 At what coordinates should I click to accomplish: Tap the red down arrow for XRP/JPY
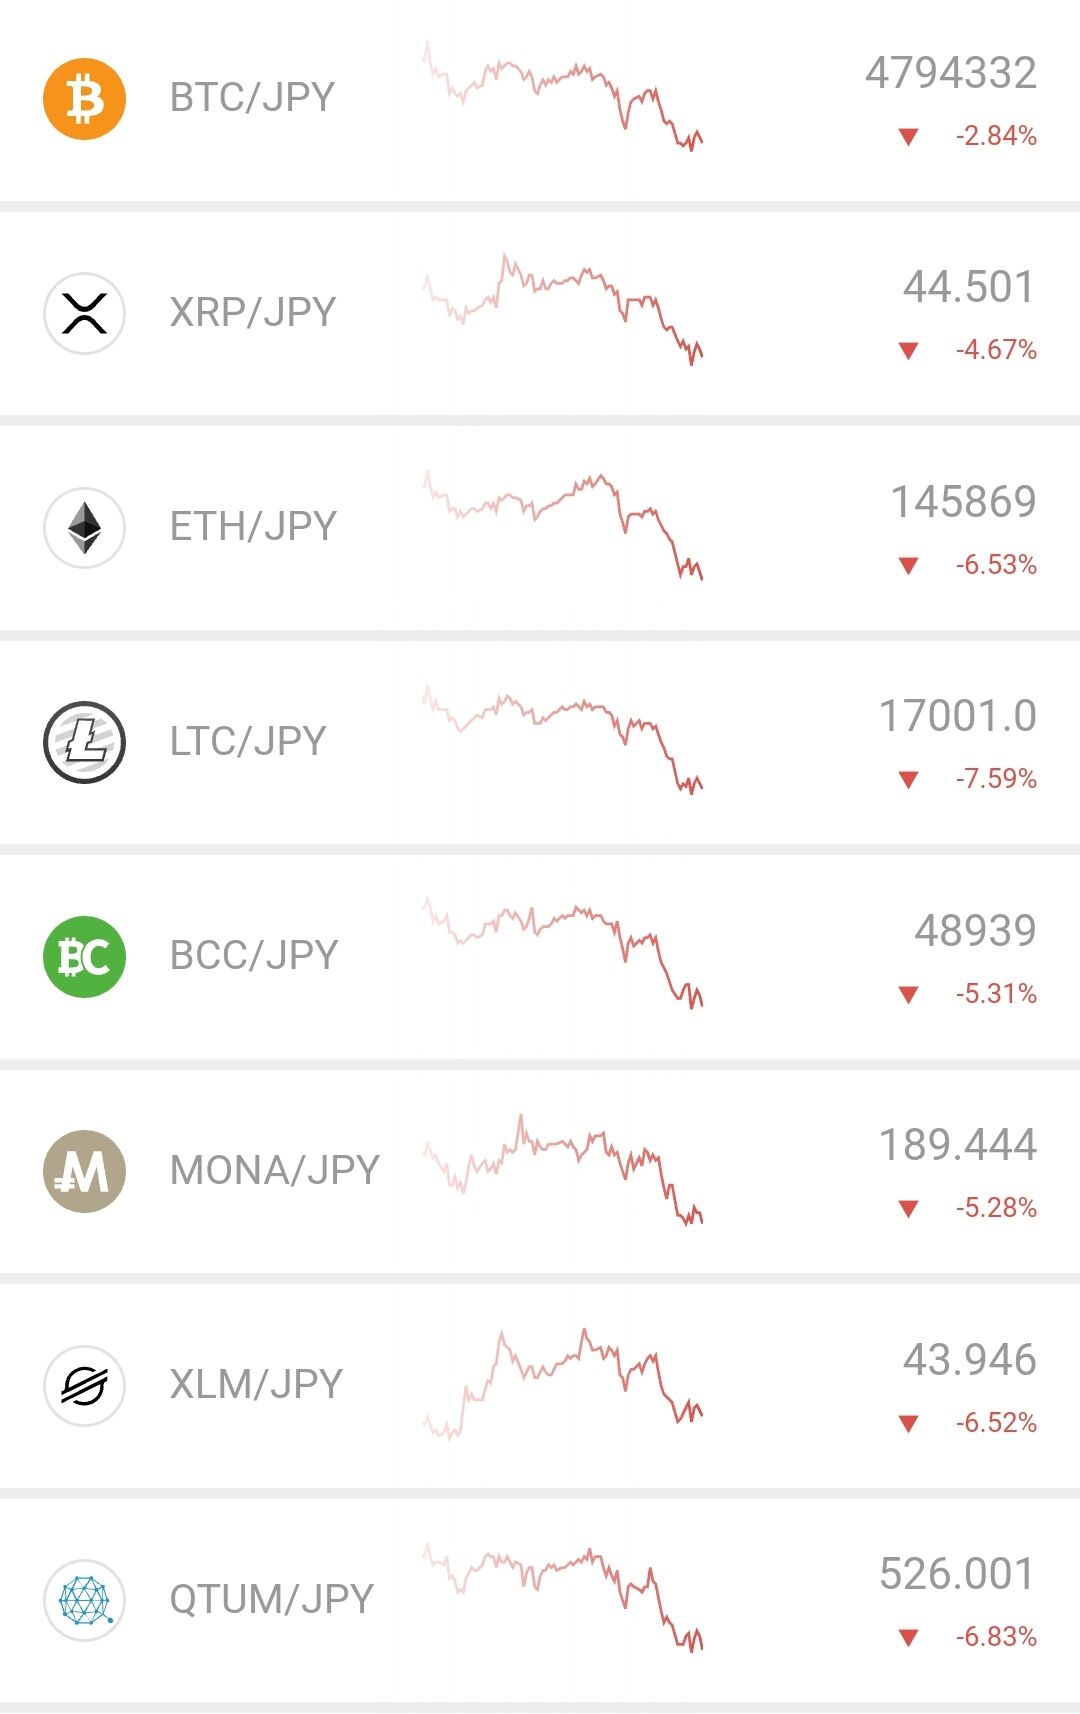click(908, 351)
